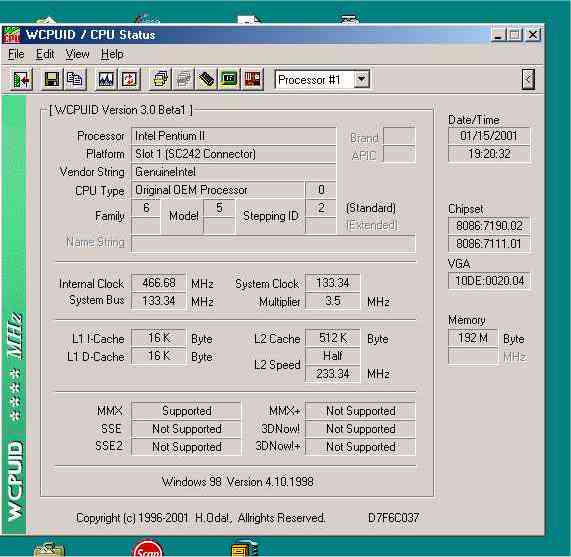Click the red circuit board toolbar icon
571x557 pixels.
click(x=252, y=79)
